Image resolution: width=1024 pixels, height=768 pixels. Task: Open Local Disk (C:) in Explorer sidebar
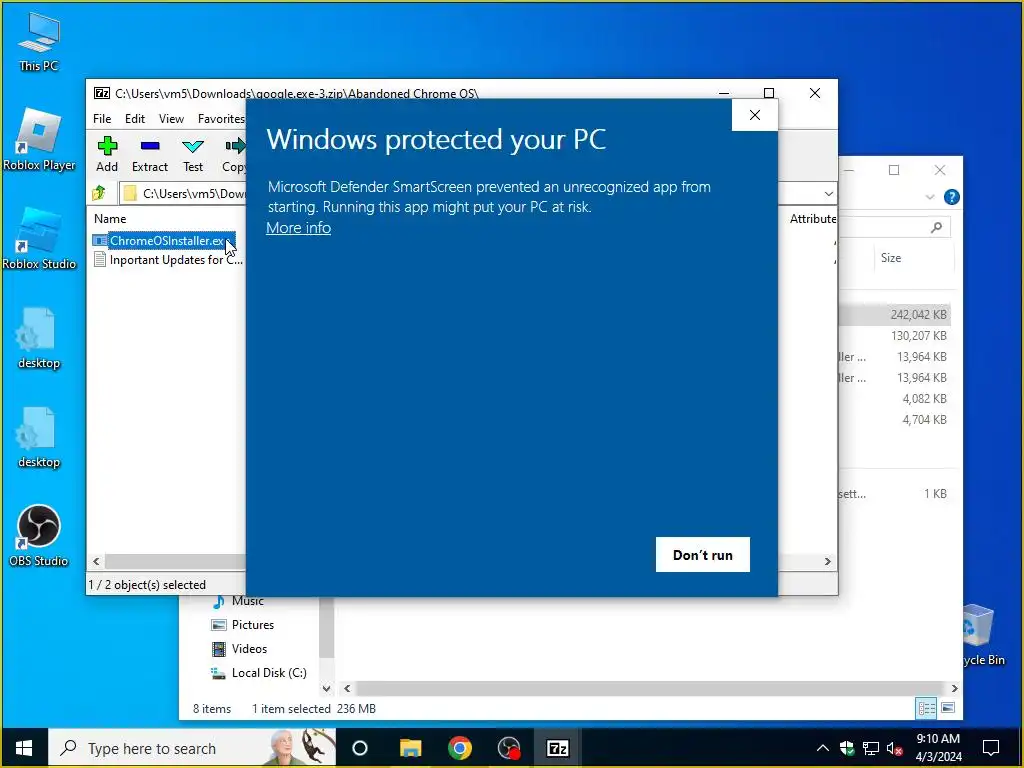point(259,673)
